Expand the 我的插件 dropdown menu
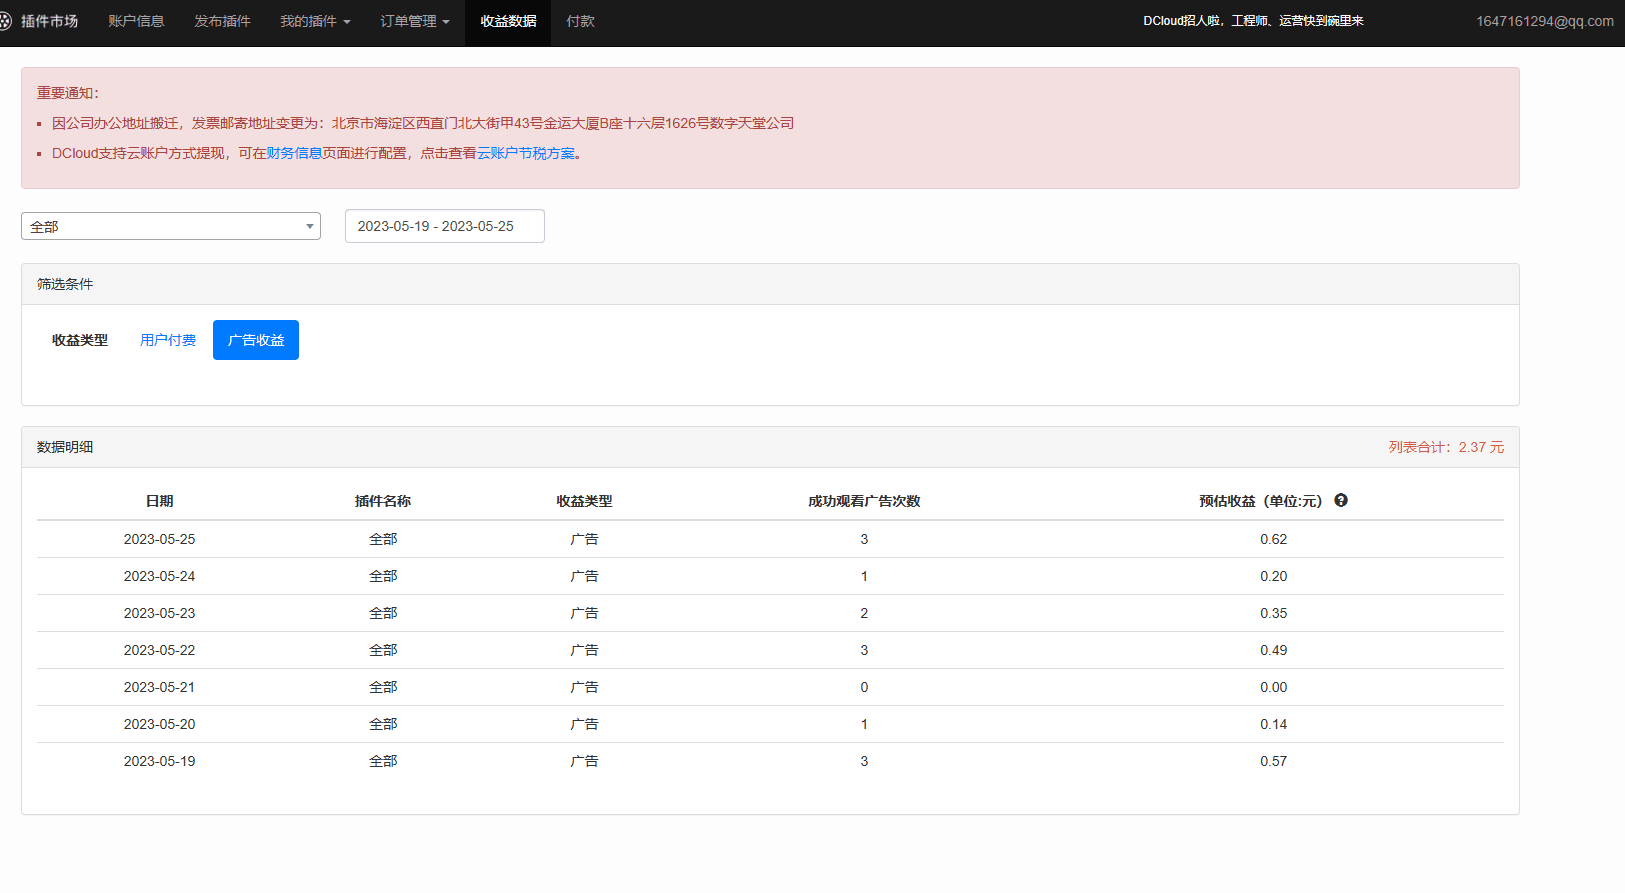The image size is (1625, 893). (314, 21)
